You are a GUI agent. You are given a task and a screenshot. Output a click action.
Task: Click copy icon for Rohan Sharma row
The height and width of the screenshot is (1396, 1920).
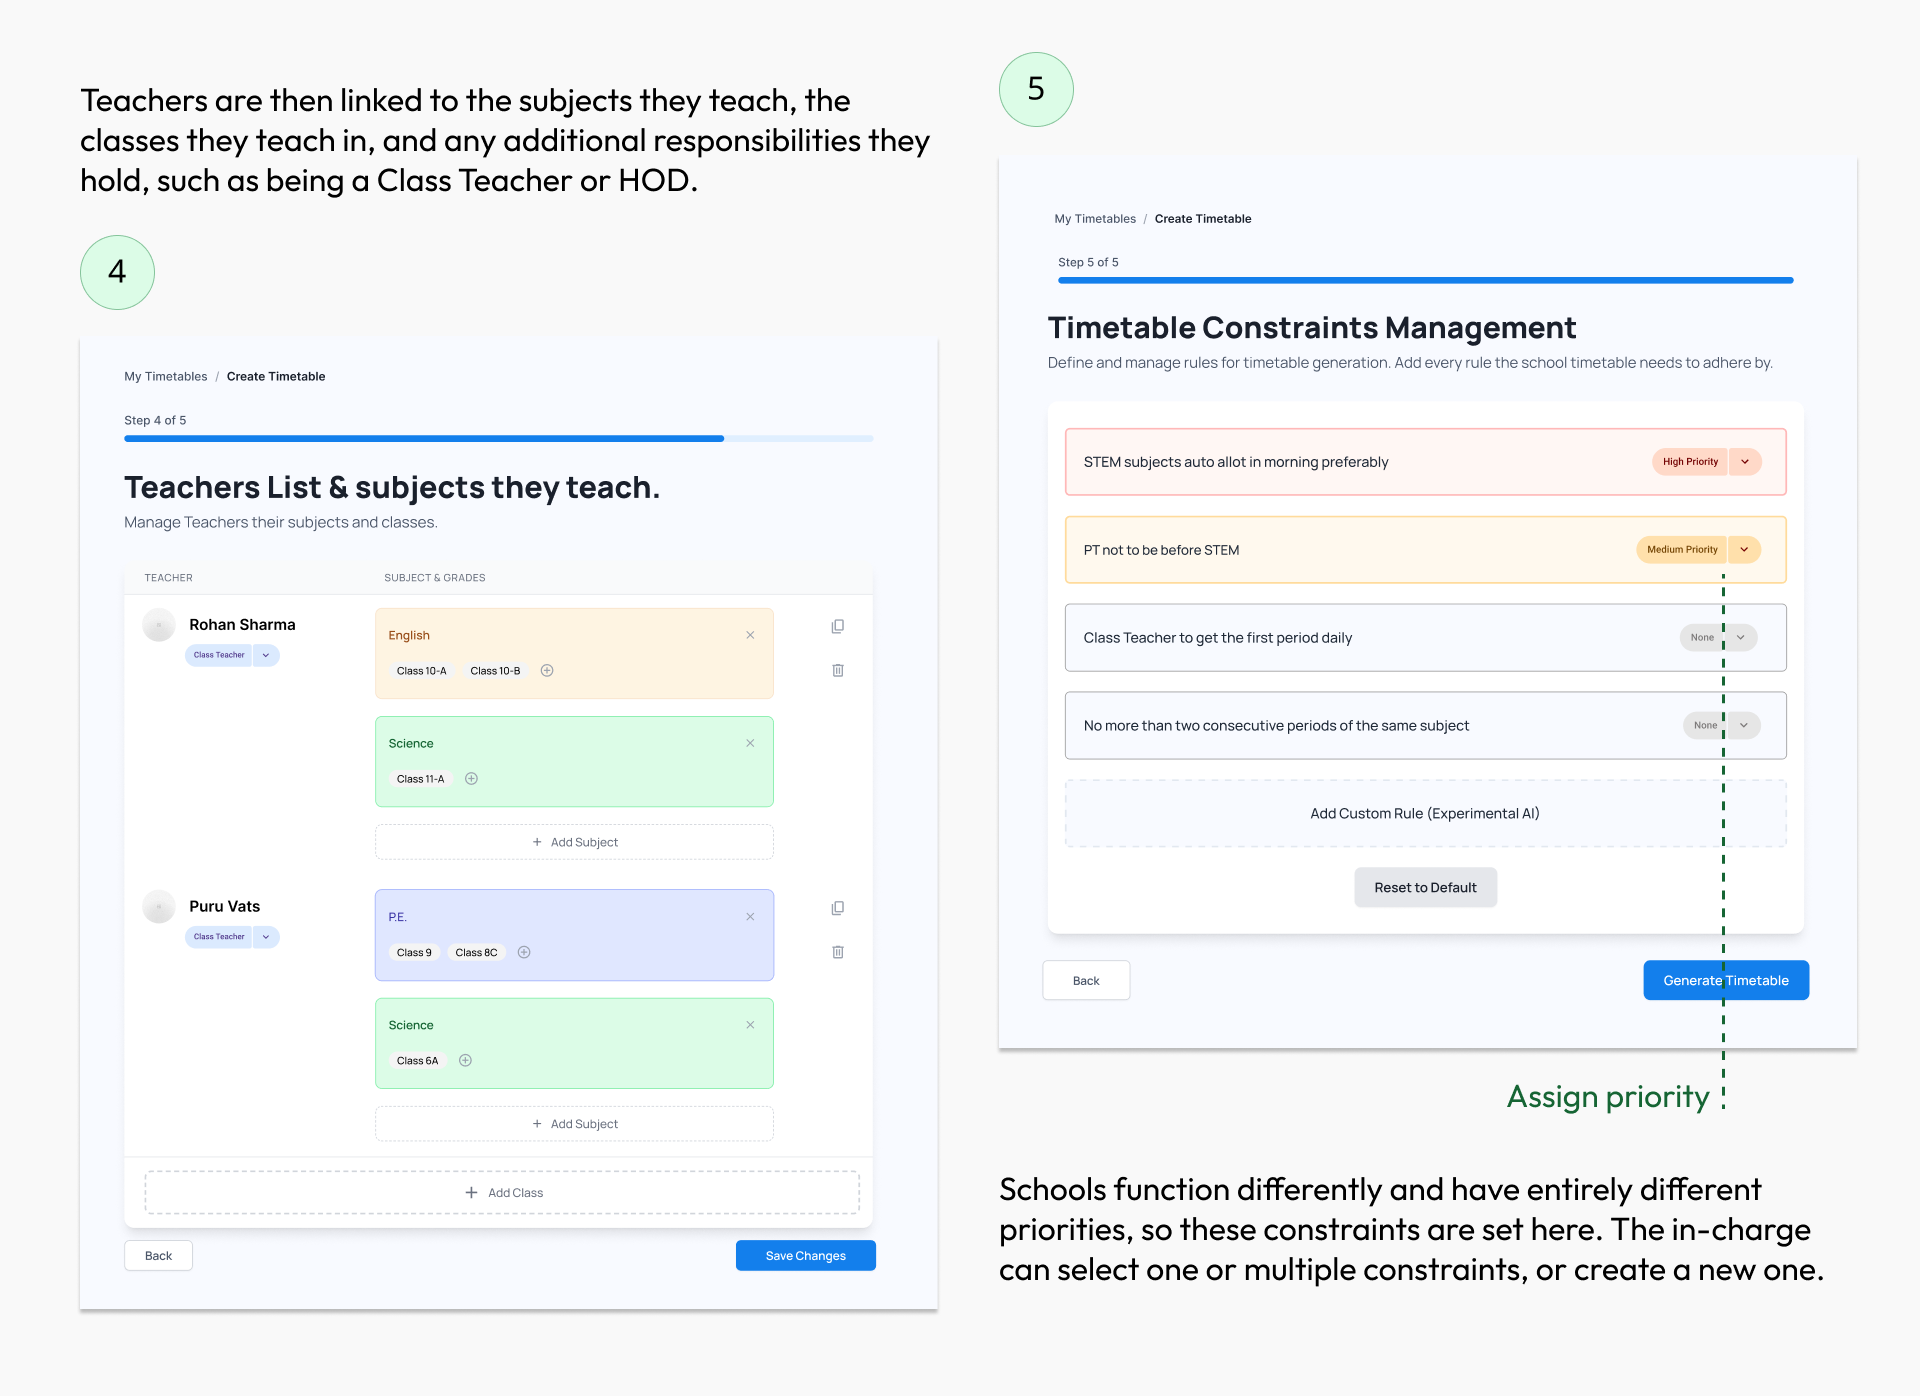coord(838,626)
